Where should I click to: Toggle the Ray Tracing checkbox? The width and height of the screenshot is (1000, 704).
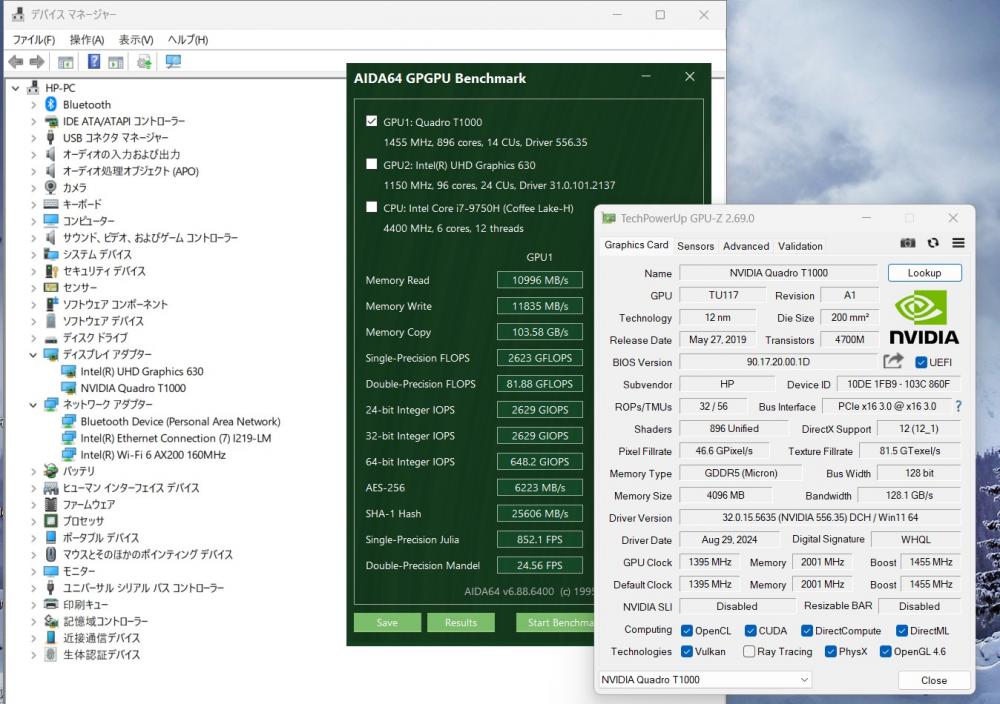pyautogui.click(x=749, y=652)
